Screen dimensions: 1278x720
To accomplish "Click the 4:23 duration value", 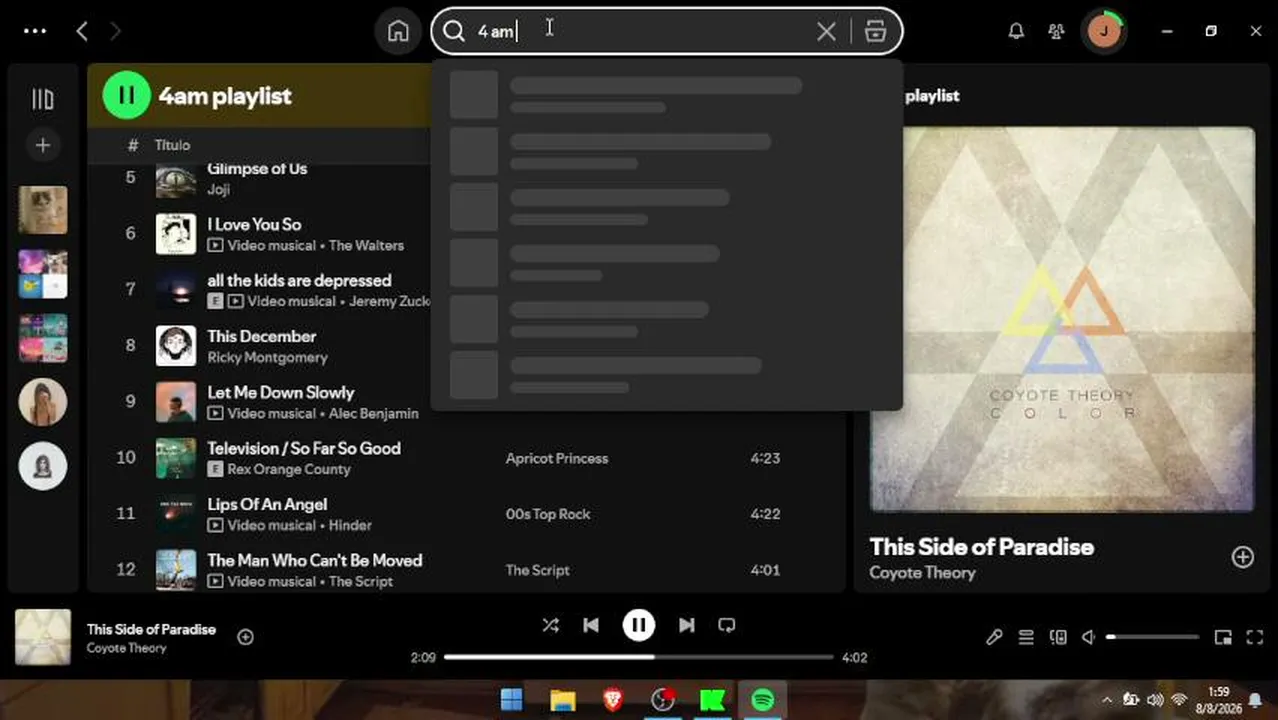I will click(765, 458).
